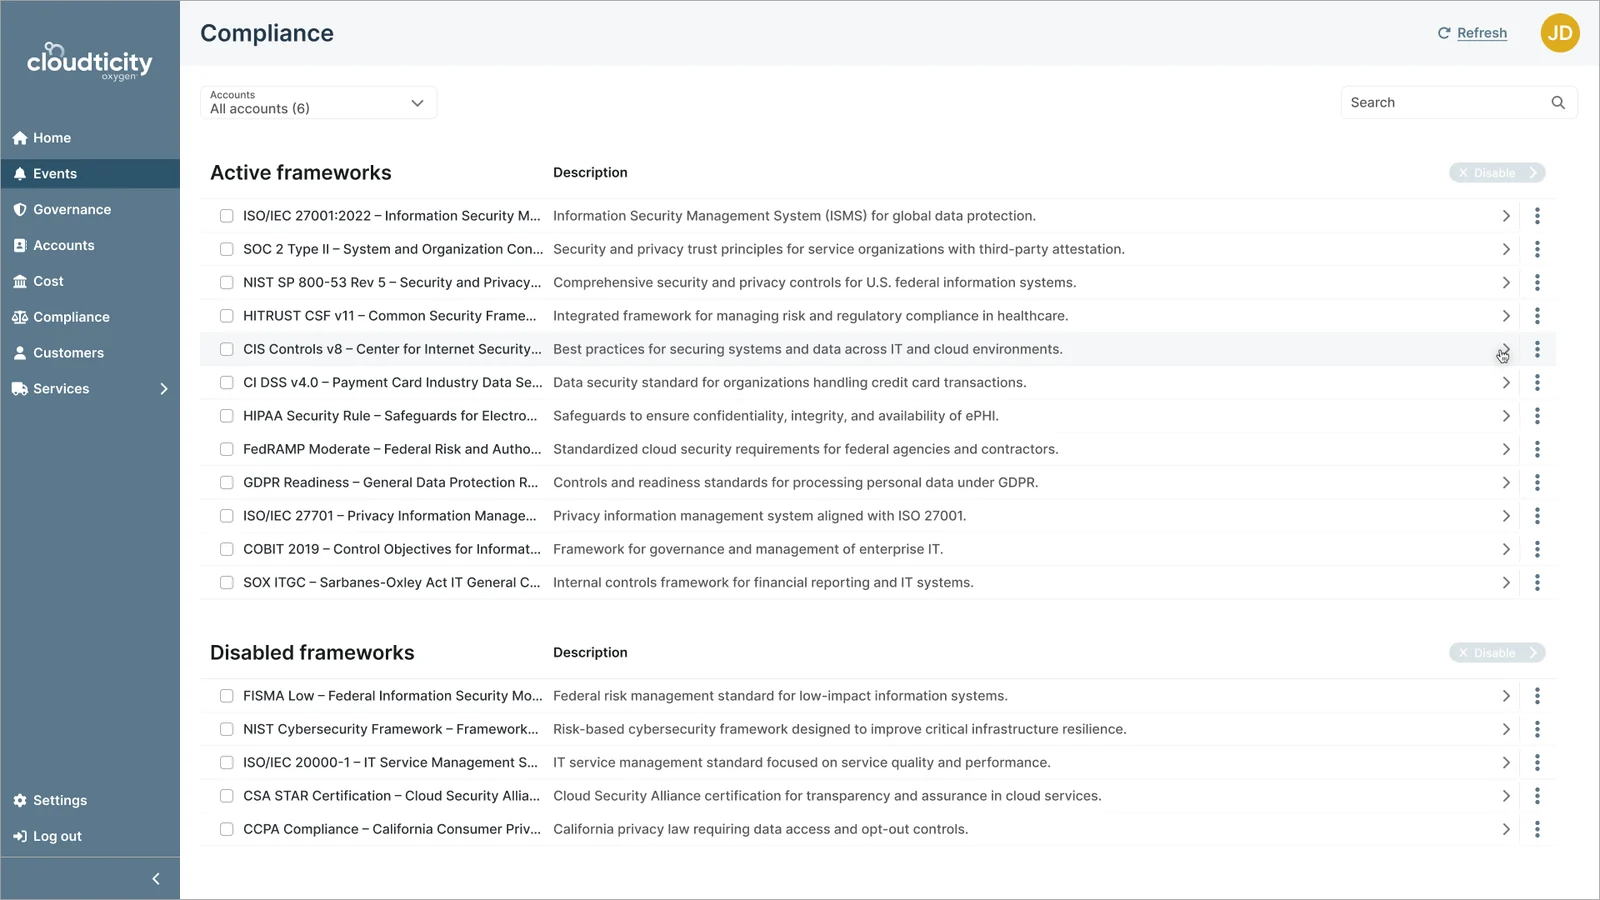The image size is (1600, 900).
Task: Open the three-dot menu for SOC 2 Type II
Action: [x=1537, y=249]
